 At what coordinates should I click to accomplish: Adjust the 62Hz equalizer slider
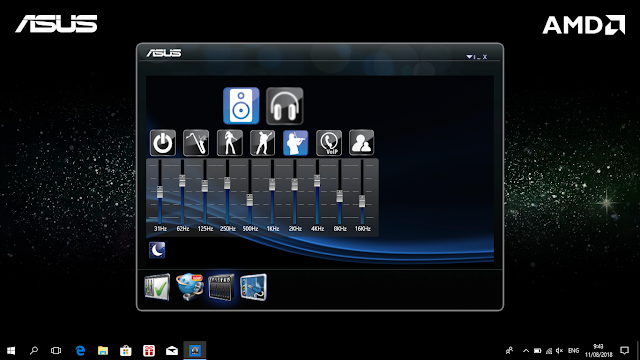tap(182, 180)
